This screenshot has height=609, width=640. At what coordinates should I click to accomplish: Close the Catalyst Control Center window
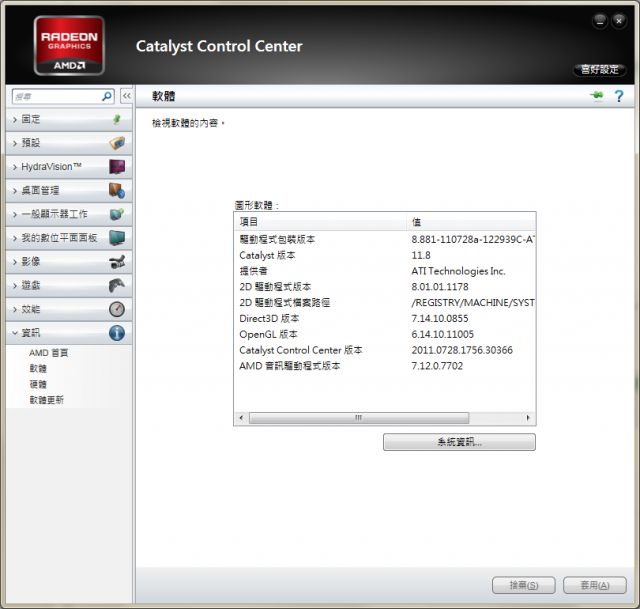point(619,21)
